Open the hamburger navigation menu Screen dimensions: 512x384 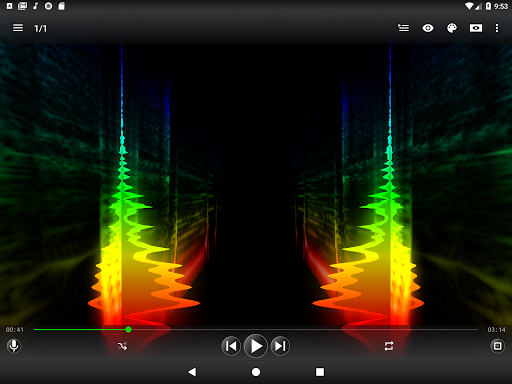pos(18,28)
